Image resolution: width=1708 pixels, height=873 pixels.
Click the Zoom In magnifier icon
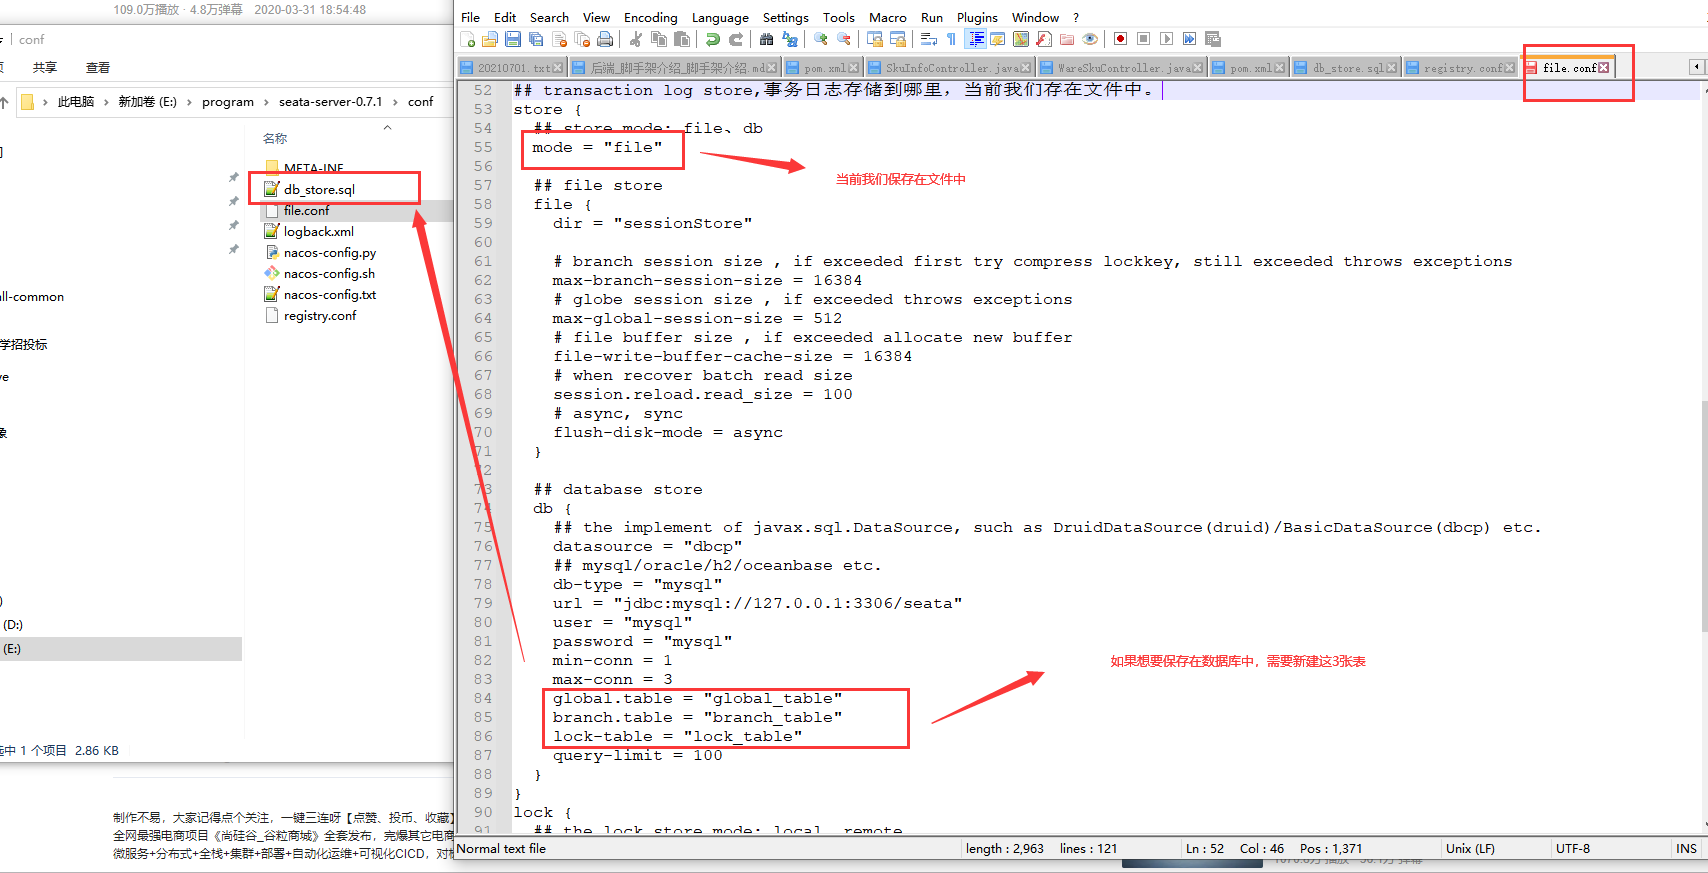[x=821, y=39]
